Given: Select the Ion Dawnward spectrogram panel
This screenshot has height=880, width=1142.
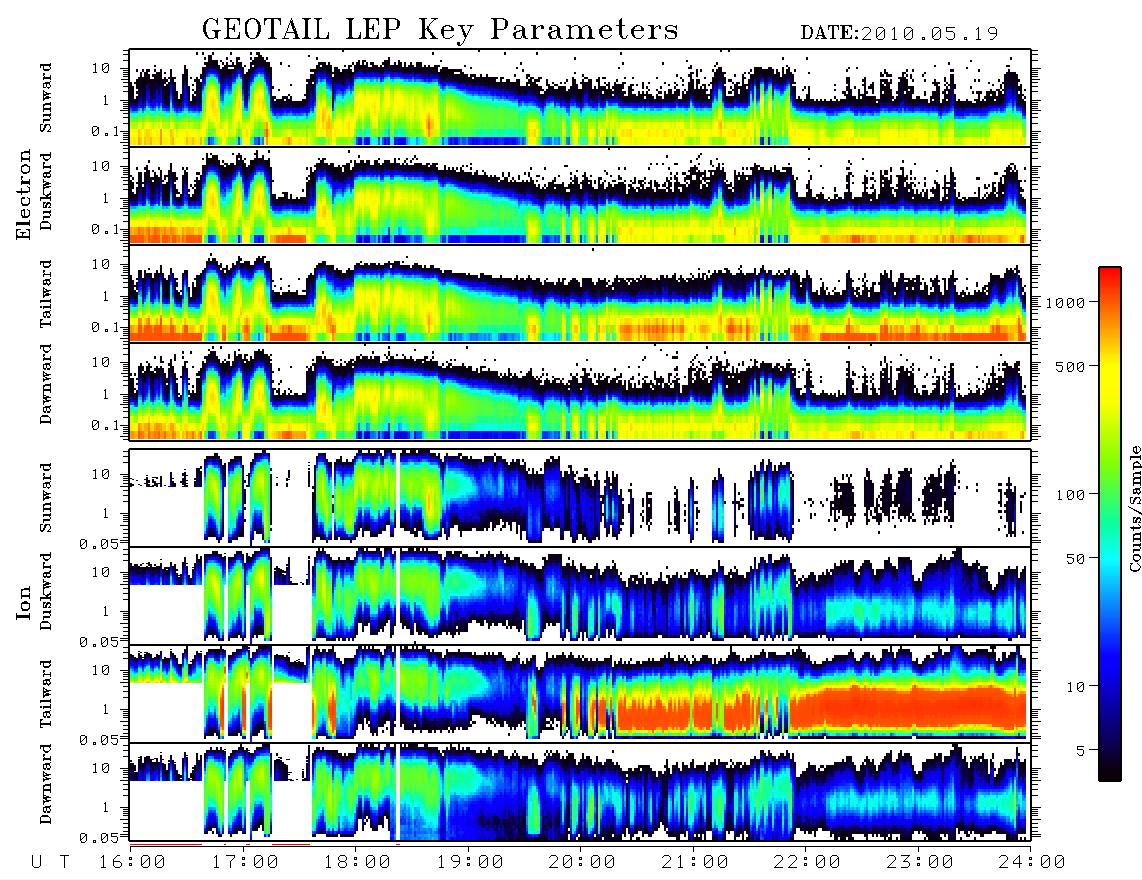Looking at the screenshot, I should [x=580, y=792].
